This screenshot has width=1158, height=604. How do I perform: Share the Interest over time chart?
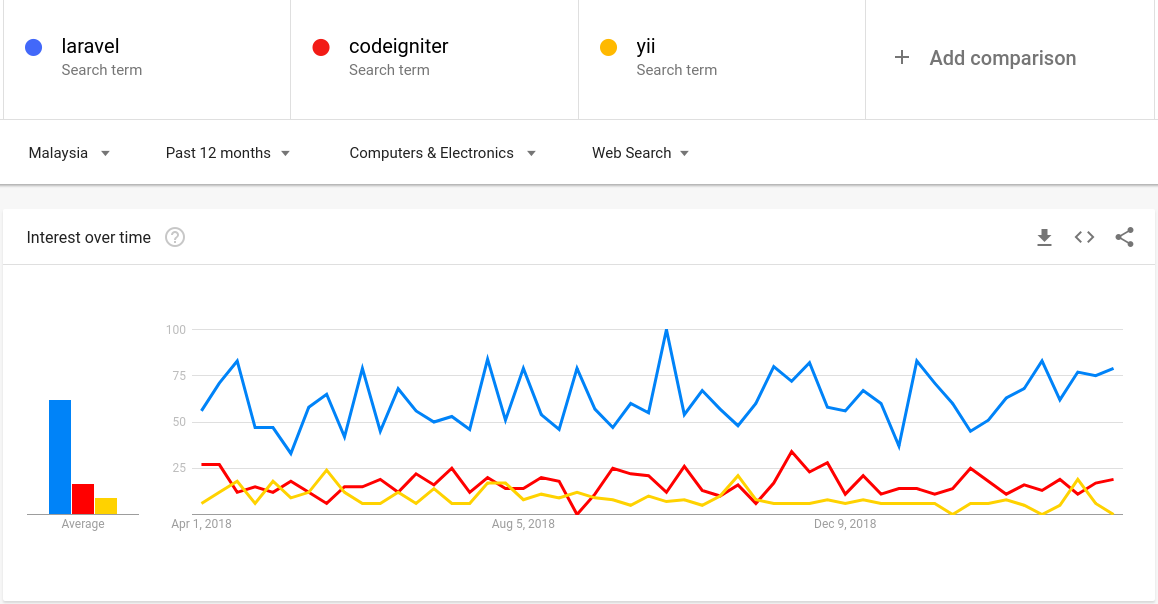(1124, 237)
